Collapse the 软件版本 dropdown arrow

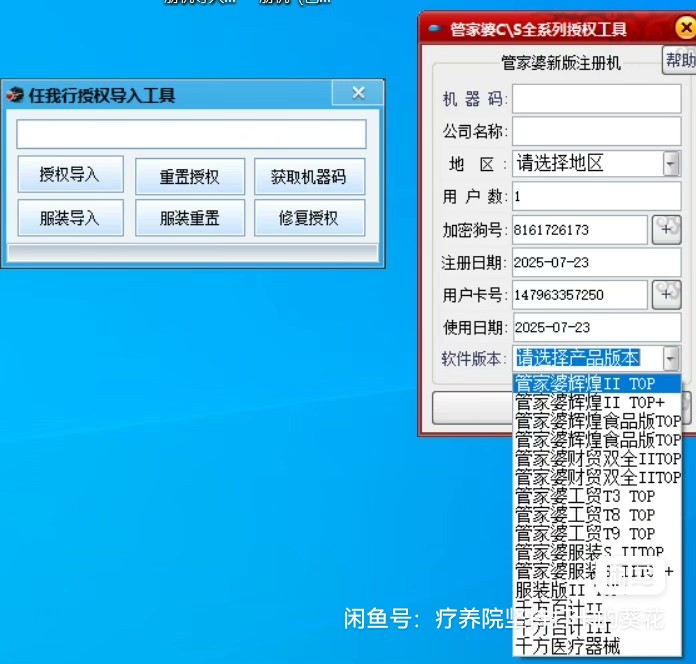(x=670, y=358)
